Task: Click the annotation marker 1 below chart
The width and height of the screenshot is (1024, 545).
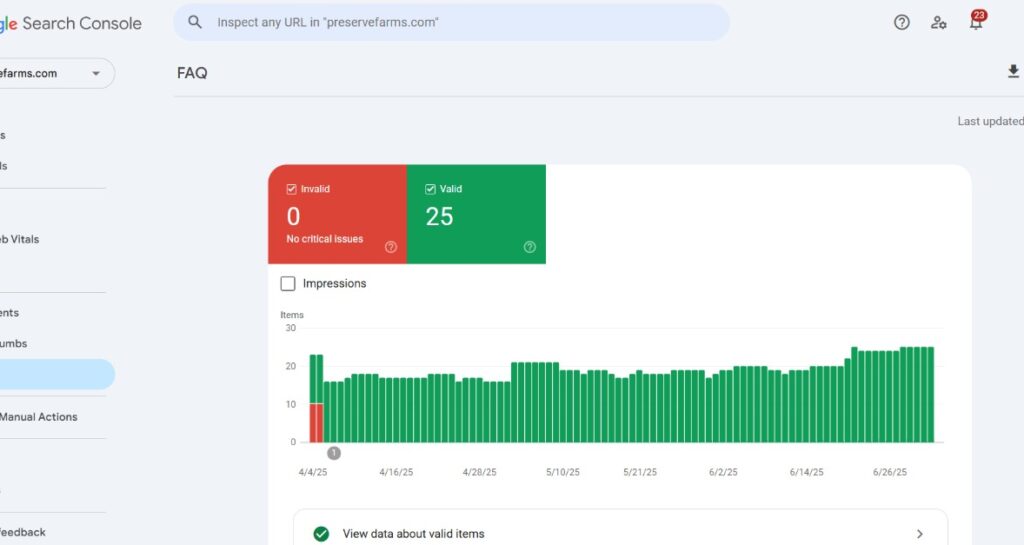Action: (334, 453)
